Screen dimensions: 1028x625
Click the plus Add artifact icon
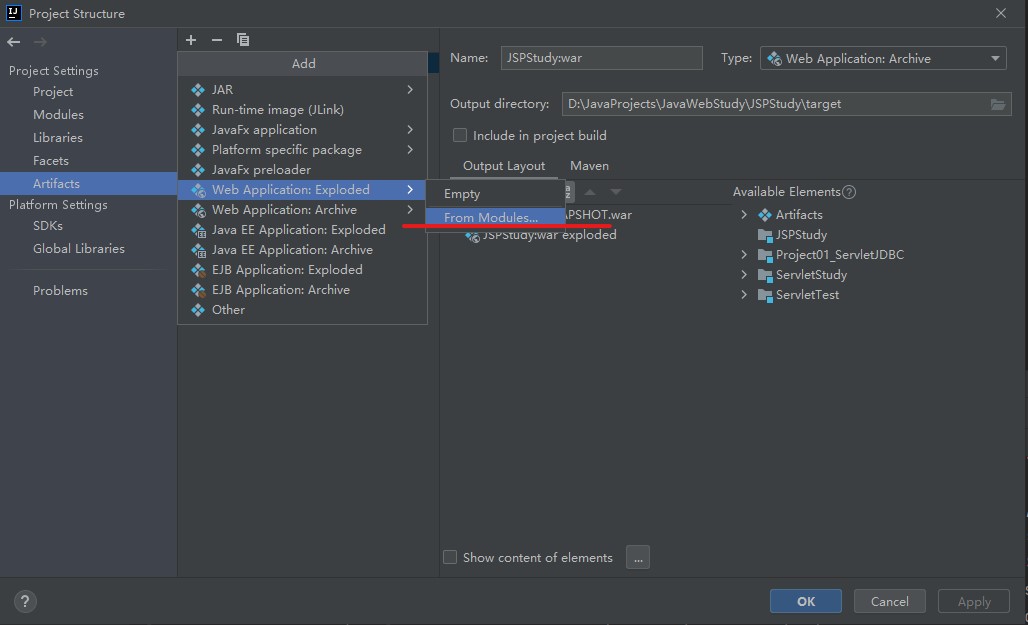(x=191, y=40)
